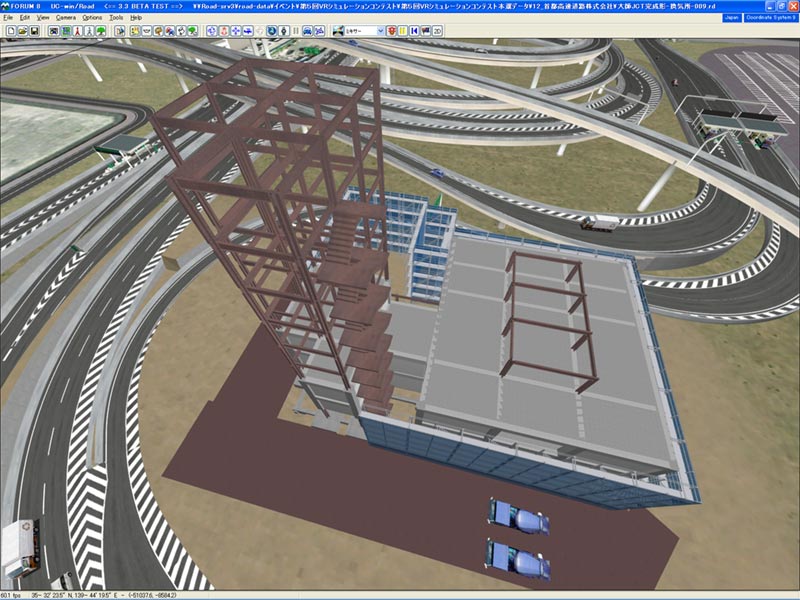The image size is (800, 600).
Task: Click the green map grid icon
Action: pos(66,31)
